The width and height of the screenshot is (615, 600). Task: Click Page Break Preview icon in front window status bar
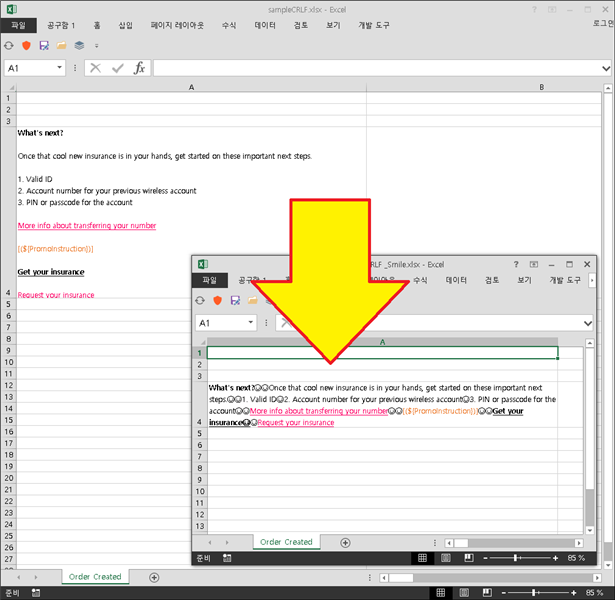[x=468, y=558]
